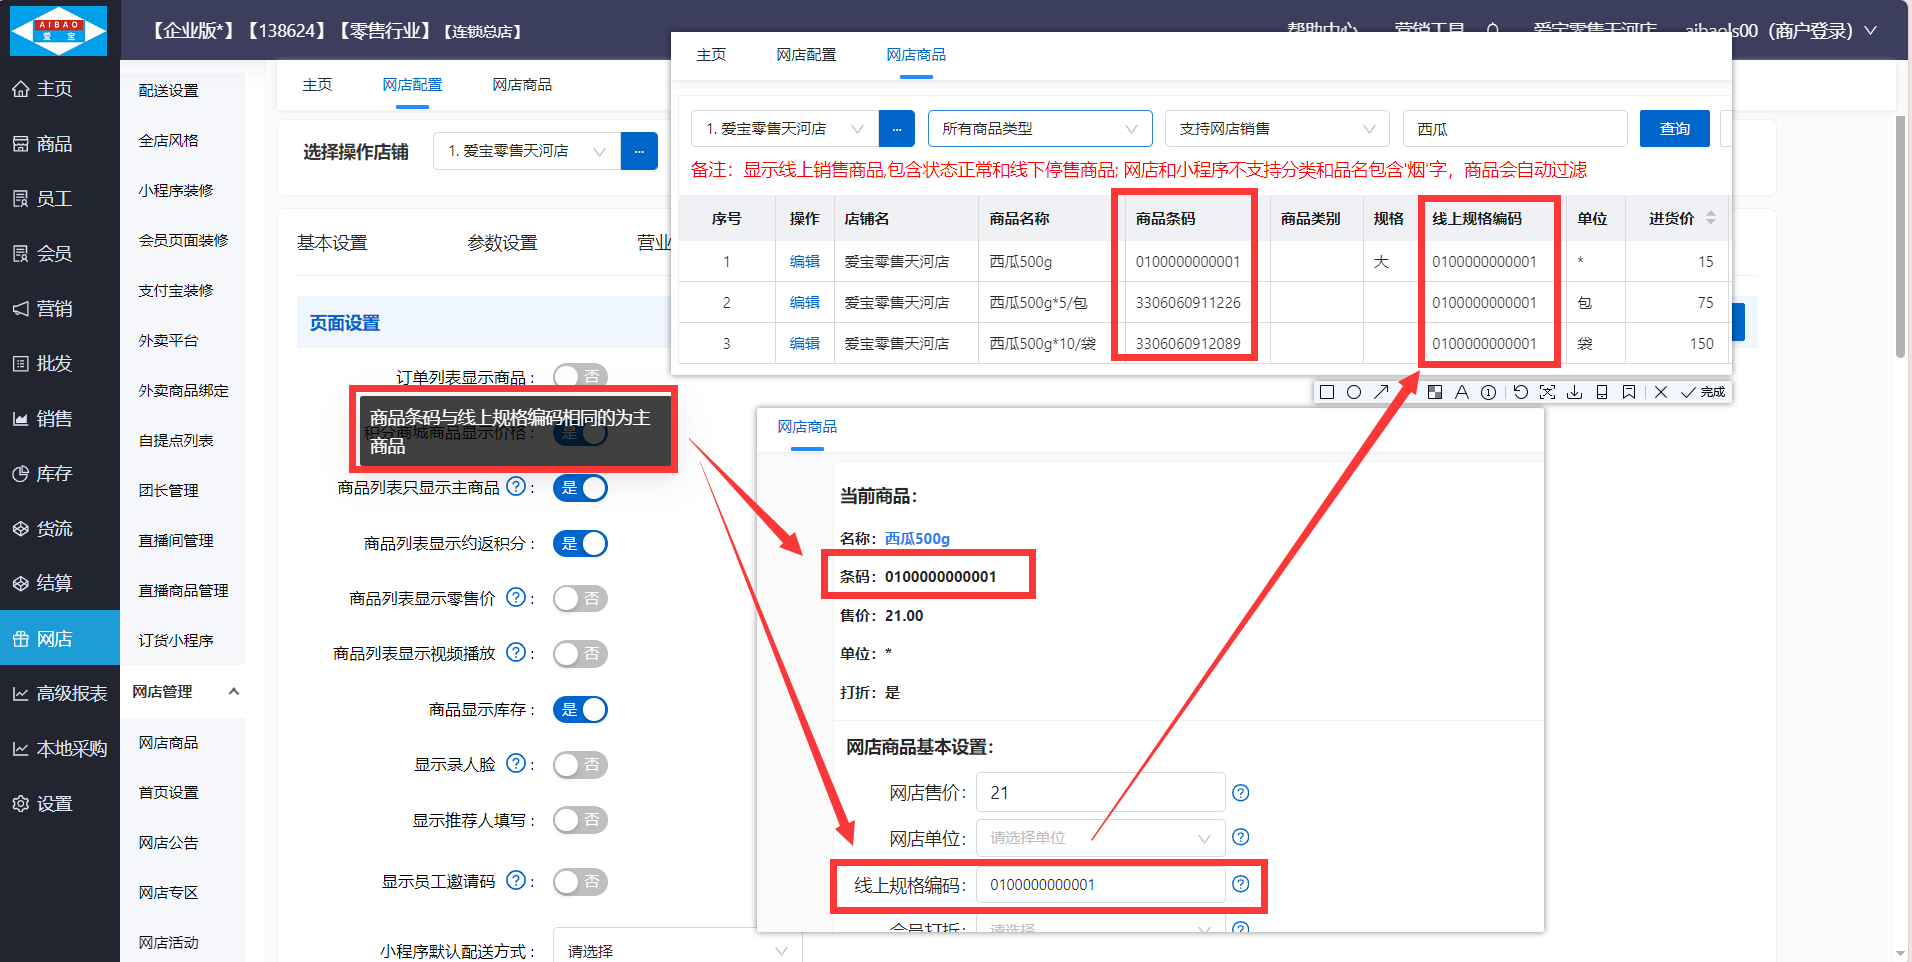Toggle 商品列表显示视频播放 switch

(580, 654)
